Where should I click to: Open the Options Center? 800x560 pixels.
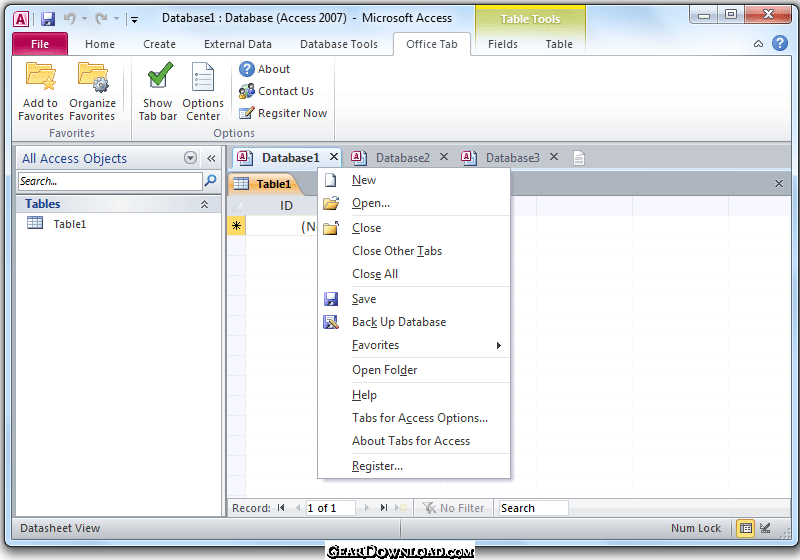(203, 90)
